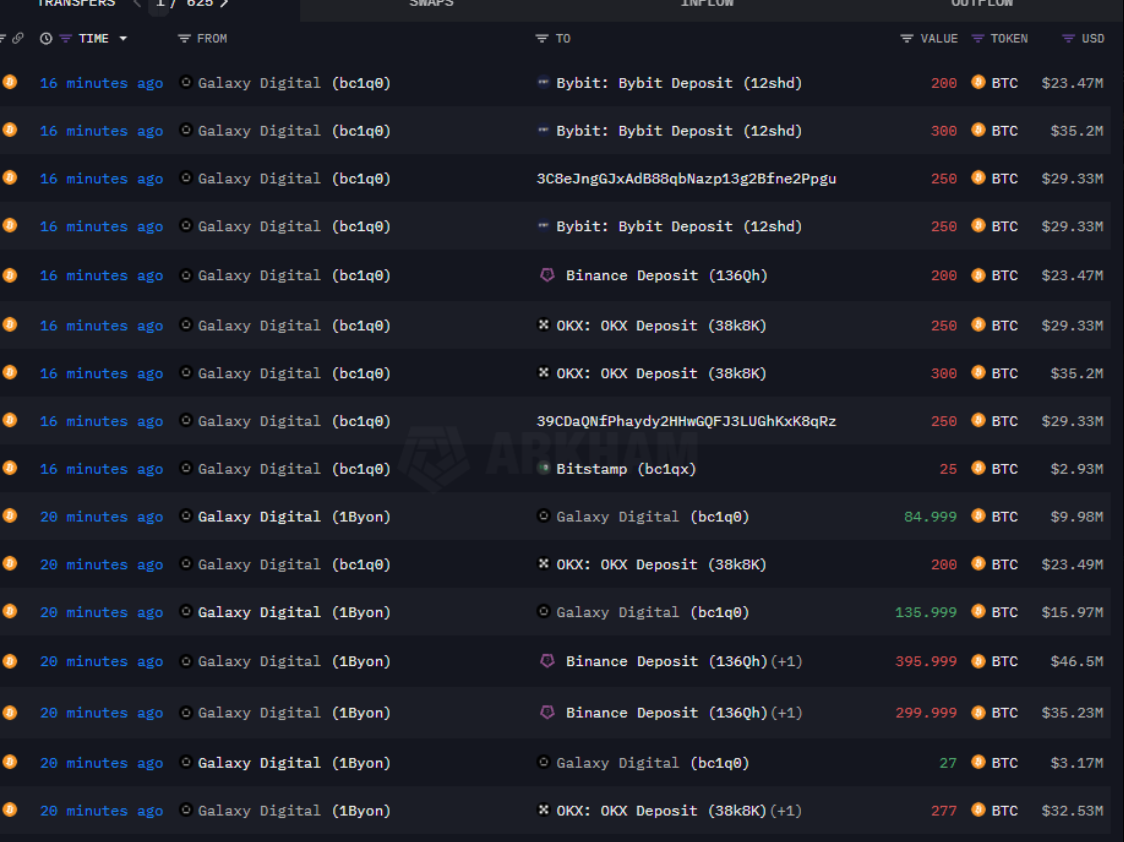Go to next page of 625
Image resolution: width=1124 pixels, height=842 pixels.
[x=224, y=3]
